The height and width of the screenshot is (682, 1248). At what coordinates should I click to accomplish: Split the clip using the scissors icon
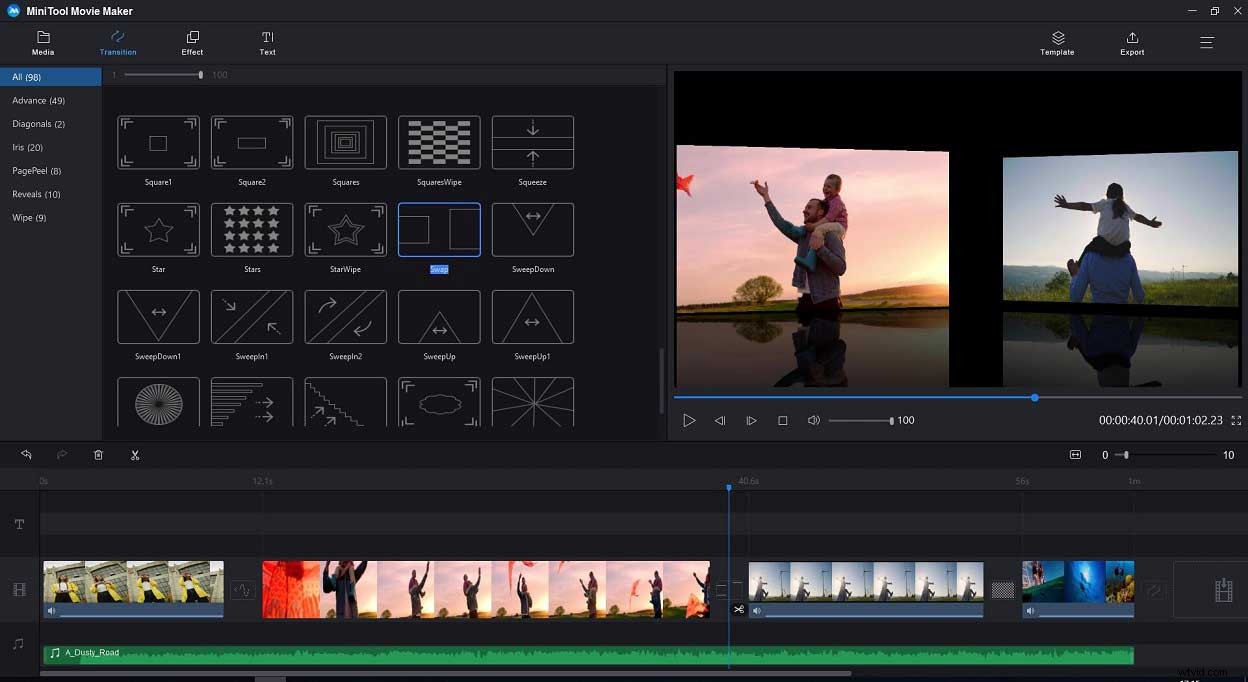coord(135,454)
